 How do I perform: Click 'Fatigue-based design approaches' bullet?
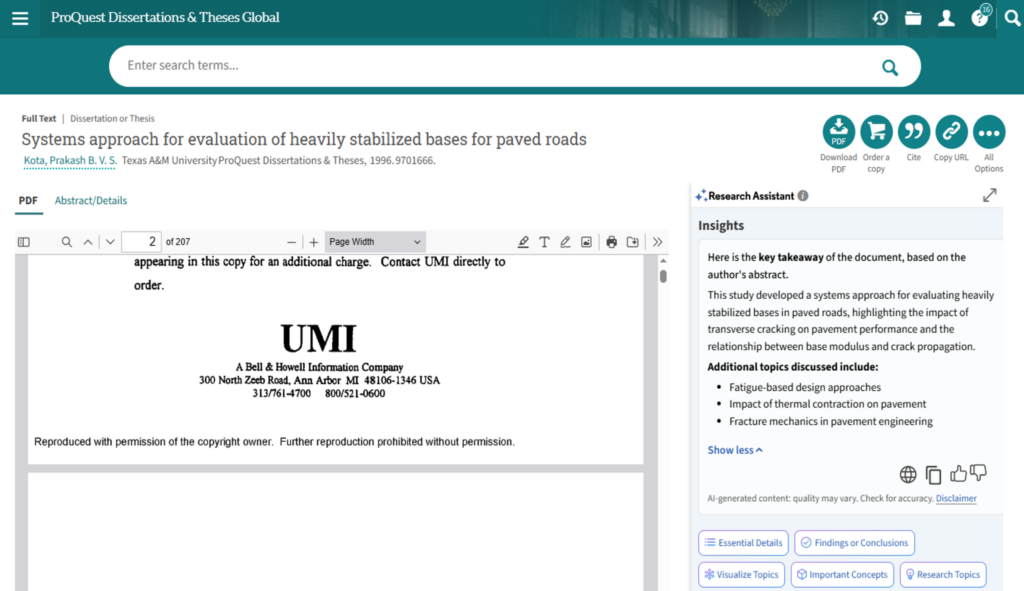pos(805,387)
